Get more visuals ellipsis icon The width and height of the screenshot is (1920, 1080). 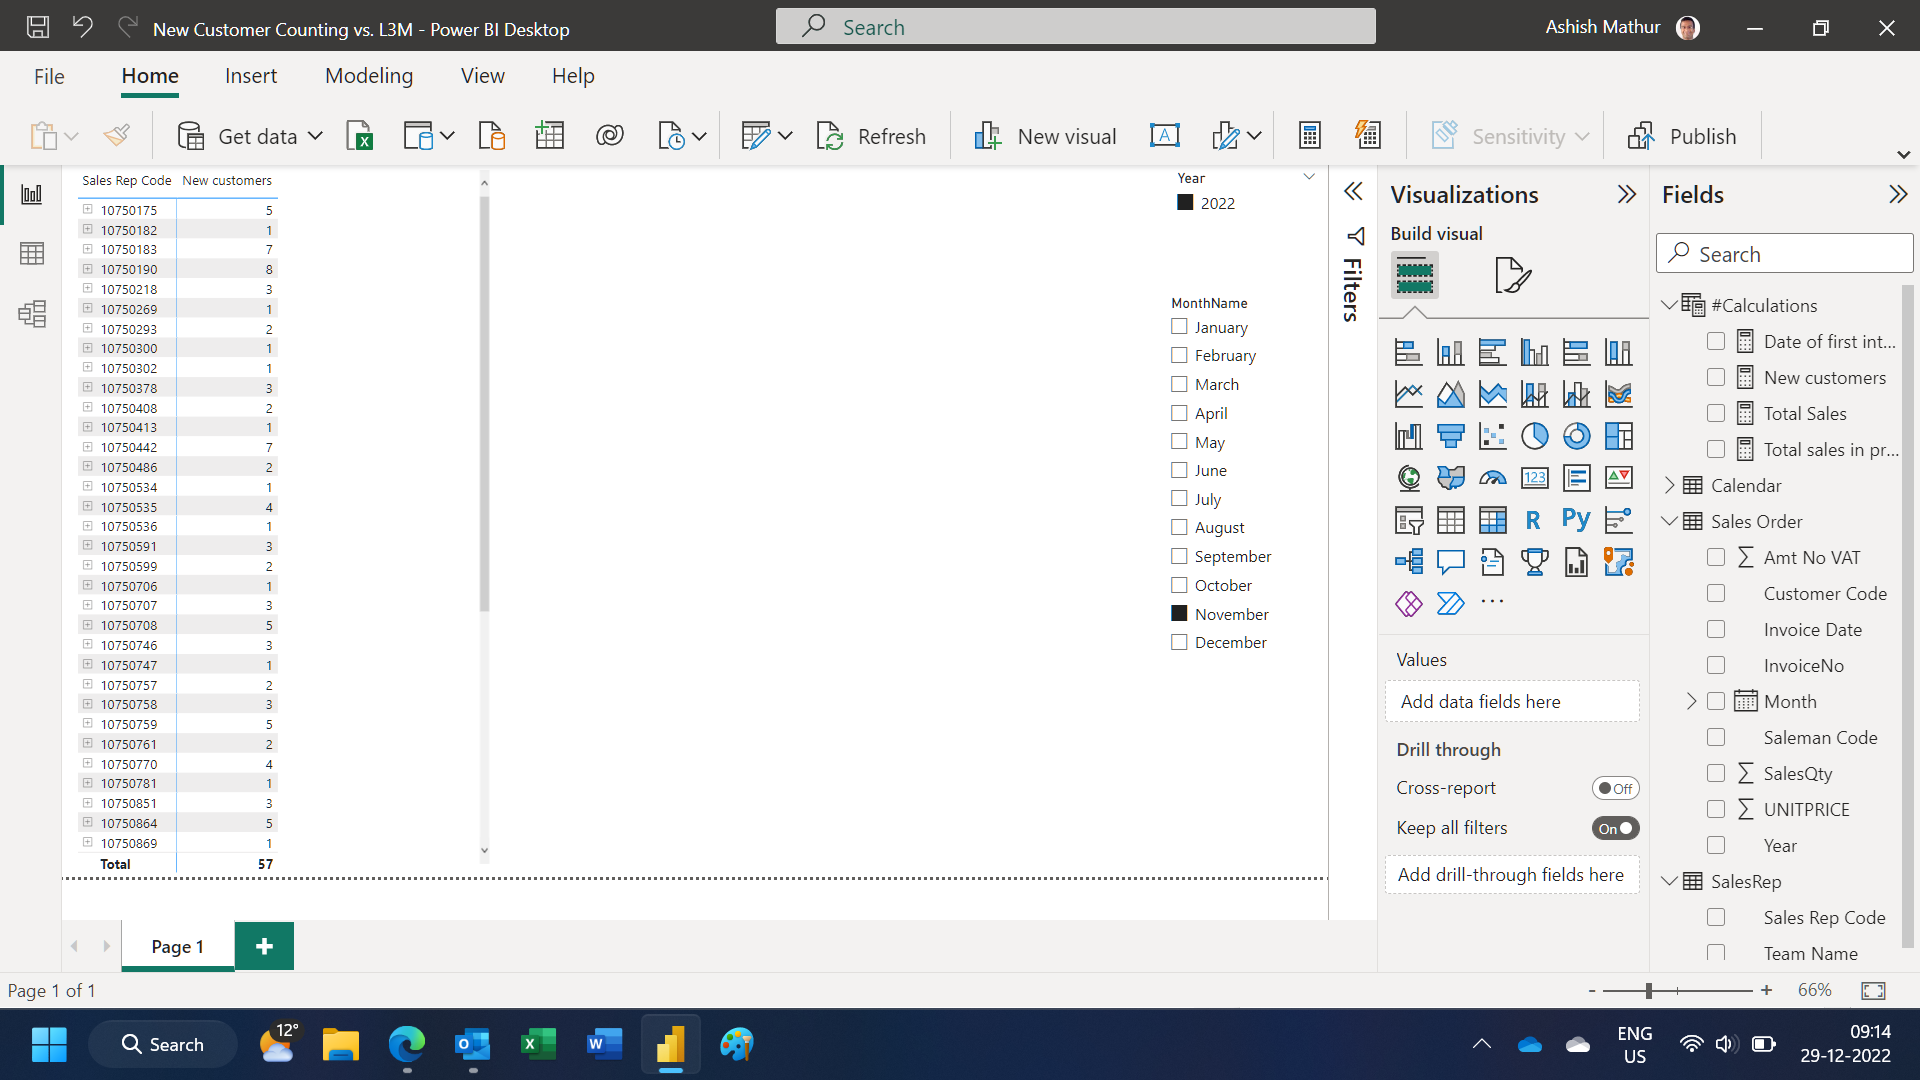(x=1492, y=602)
